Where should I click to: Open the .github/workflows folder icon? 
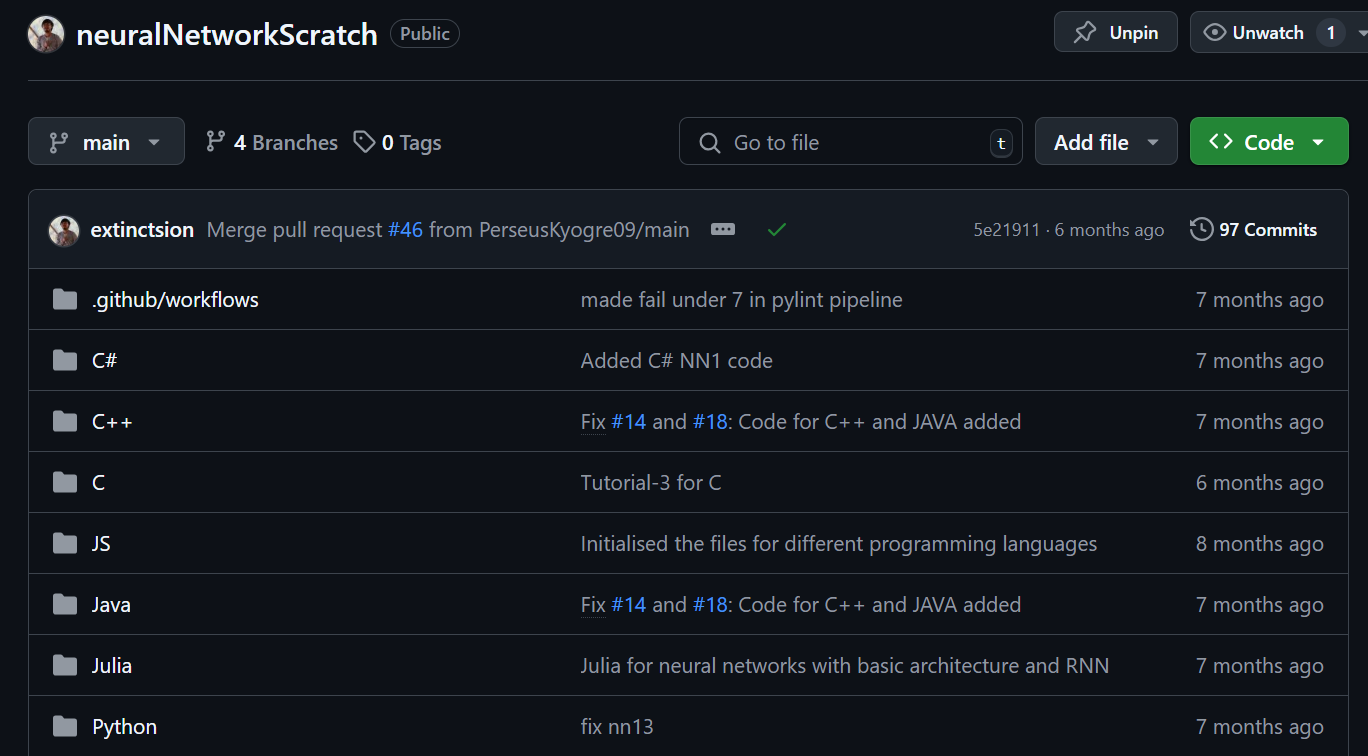(x=64, y=299)
